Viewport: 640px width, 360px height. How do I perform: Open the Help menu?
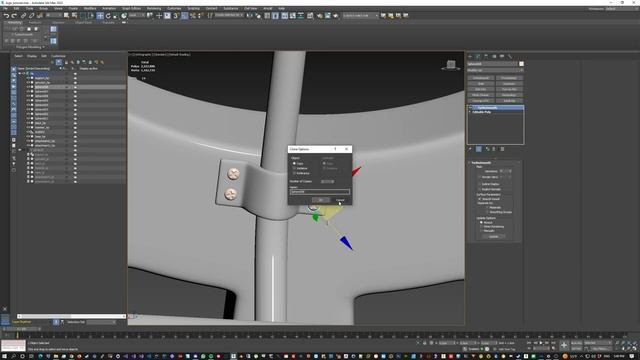tap(281, 9)
